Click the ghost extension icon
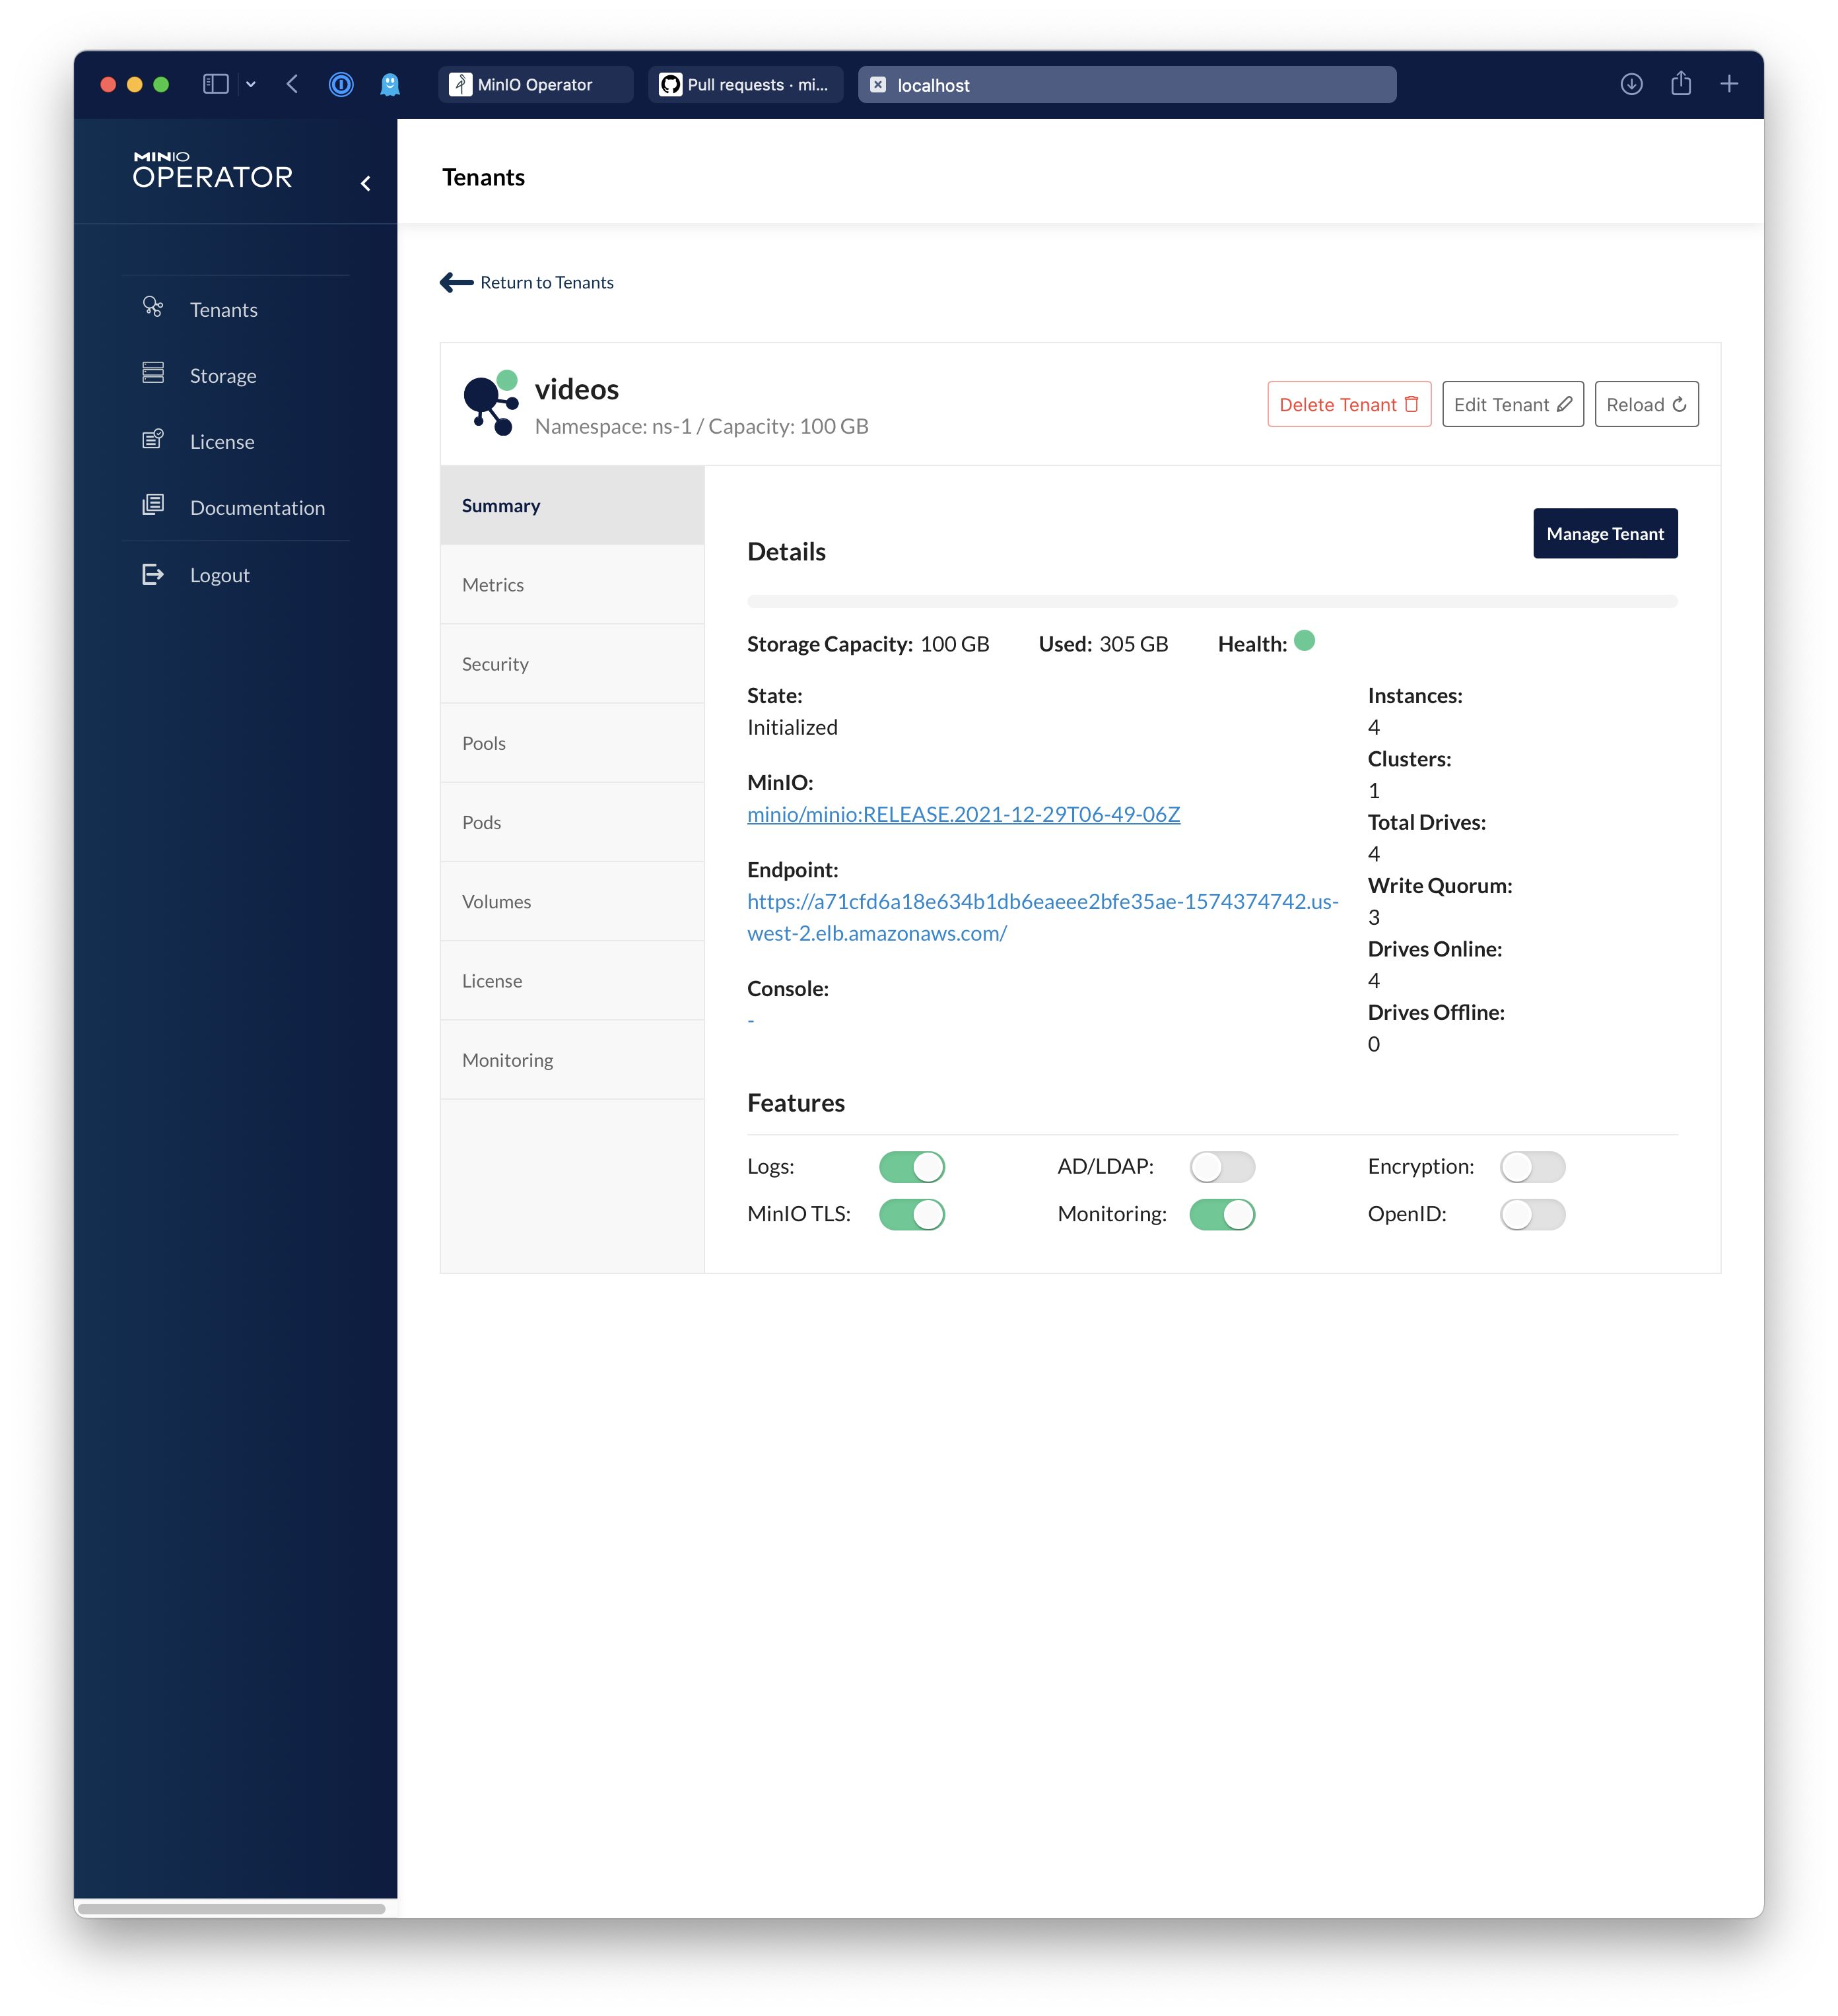This screenshot has height=2016, width=1838. 390,85
